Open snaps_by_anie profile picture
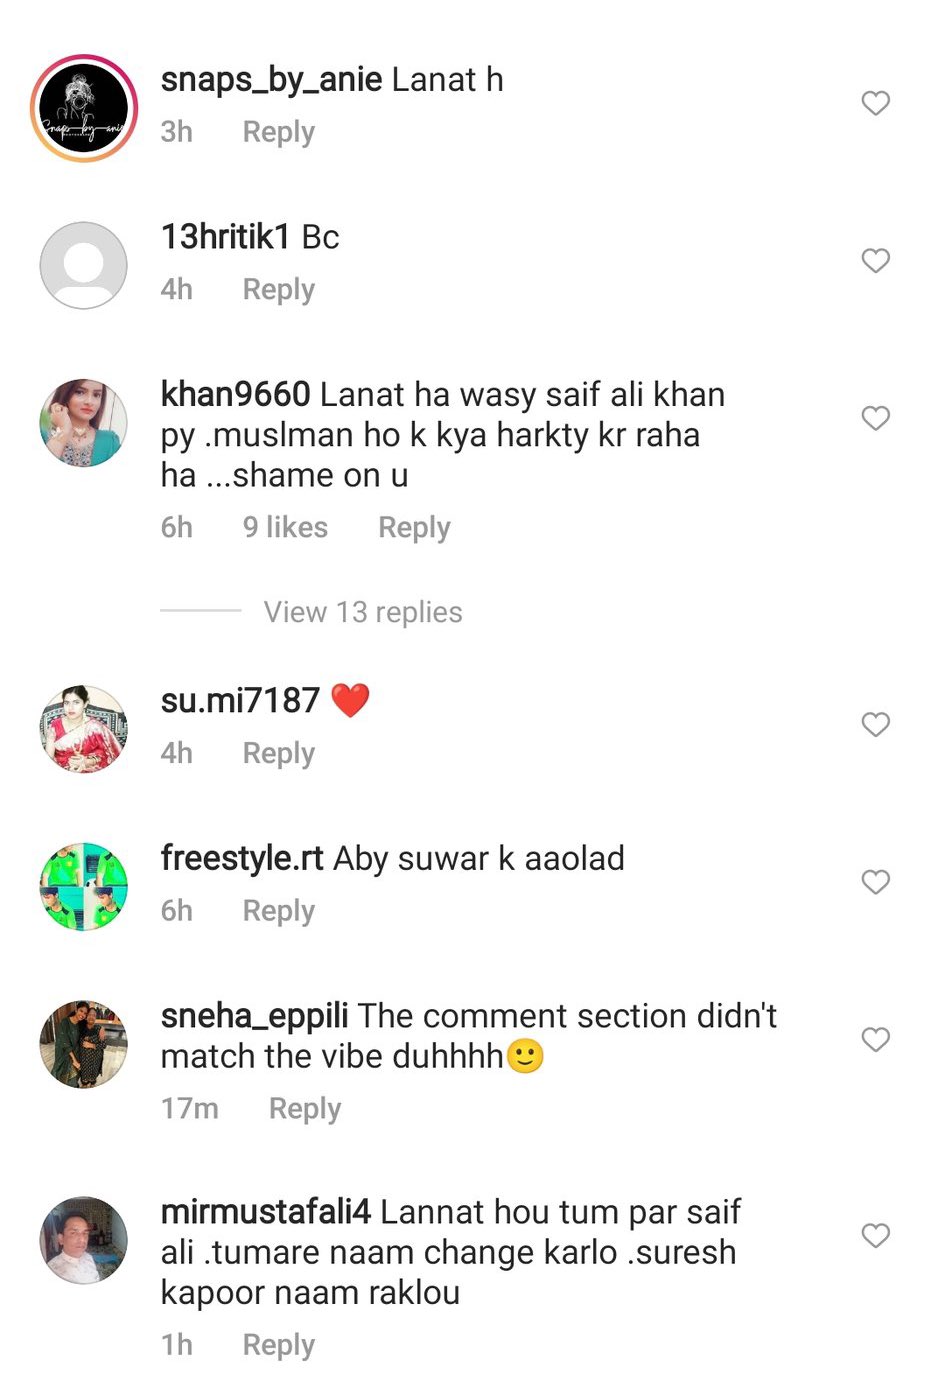 (x=84, y=108)
